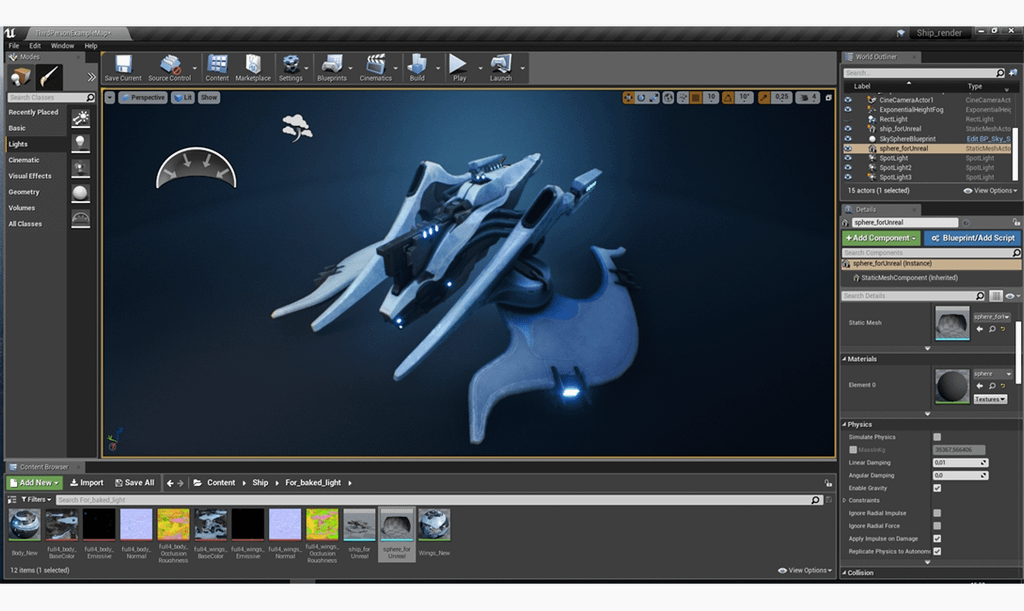Image resolution: width=1024 pixels, height=611 pixels.
Task: Open the Static Mesh asset dropdown
Action: pos(992,317)
